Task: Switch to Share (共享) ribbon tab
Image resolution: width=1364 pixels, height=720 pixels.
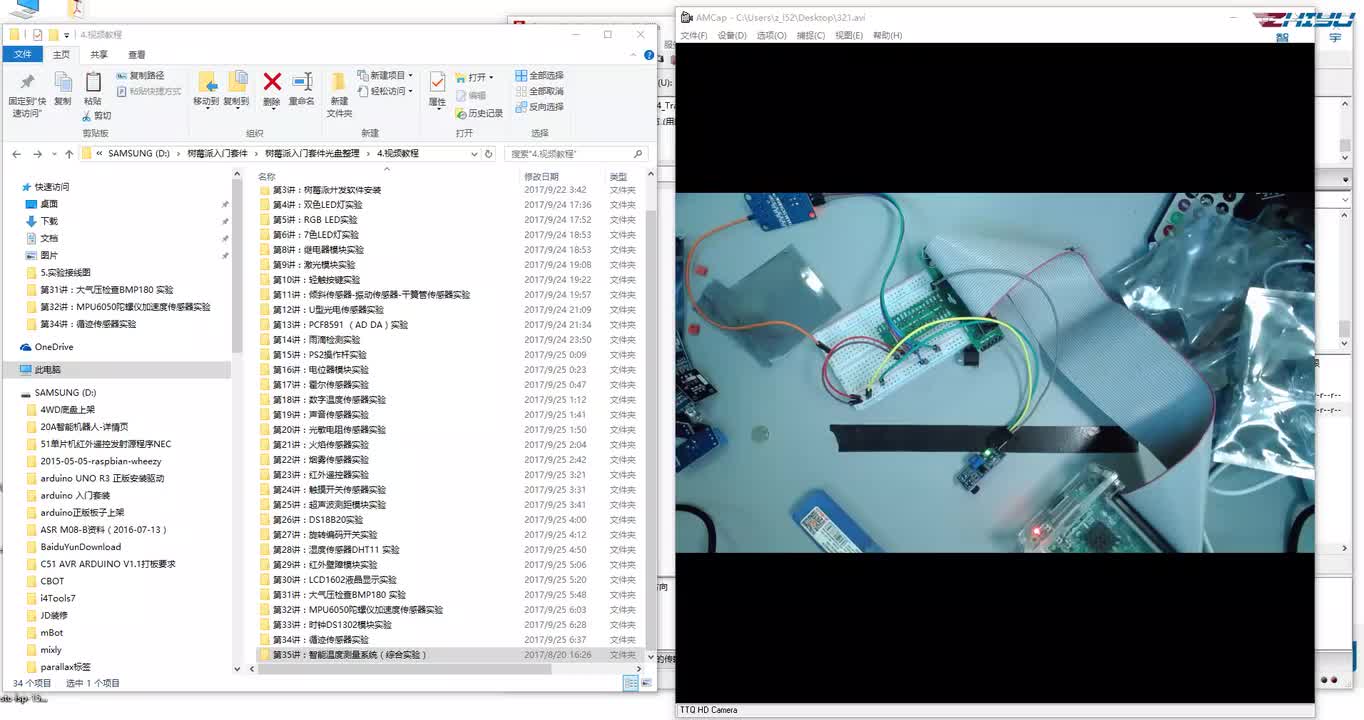Action: point(99,55)
